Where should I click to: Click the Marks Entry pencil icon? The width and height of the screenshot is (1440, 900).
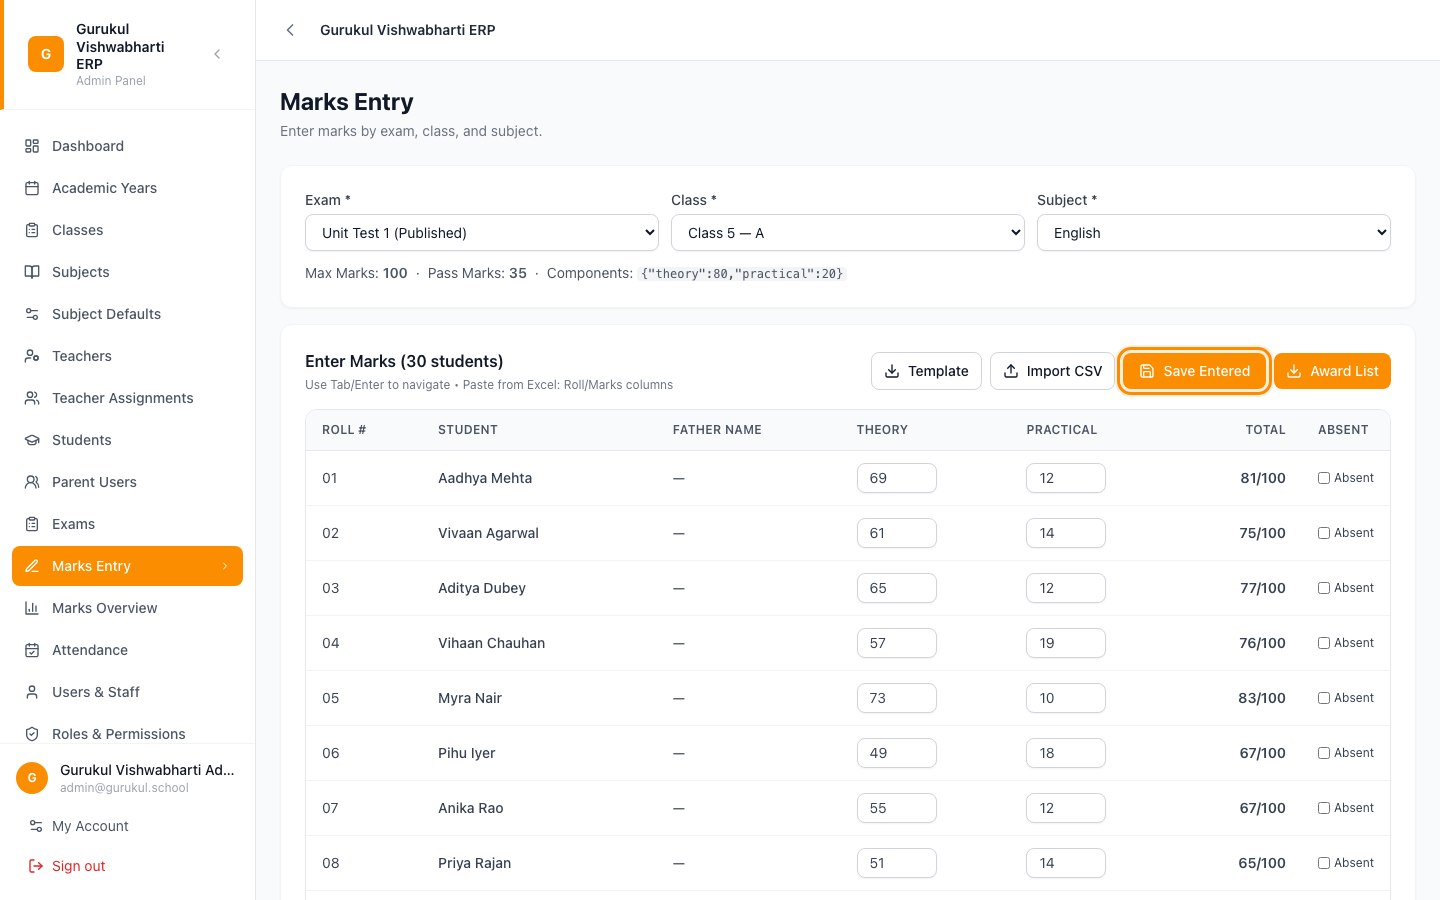coord(32,566)
